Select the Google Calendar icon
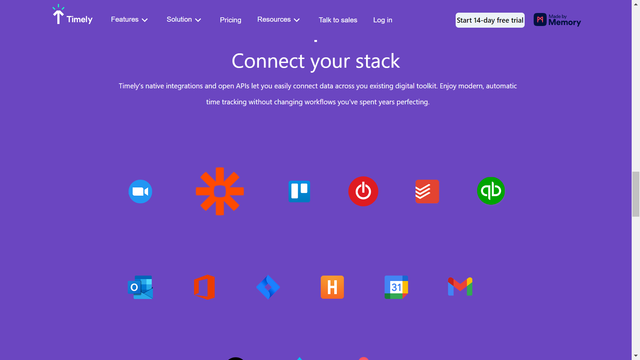640x360 pixels. (396, 287)
